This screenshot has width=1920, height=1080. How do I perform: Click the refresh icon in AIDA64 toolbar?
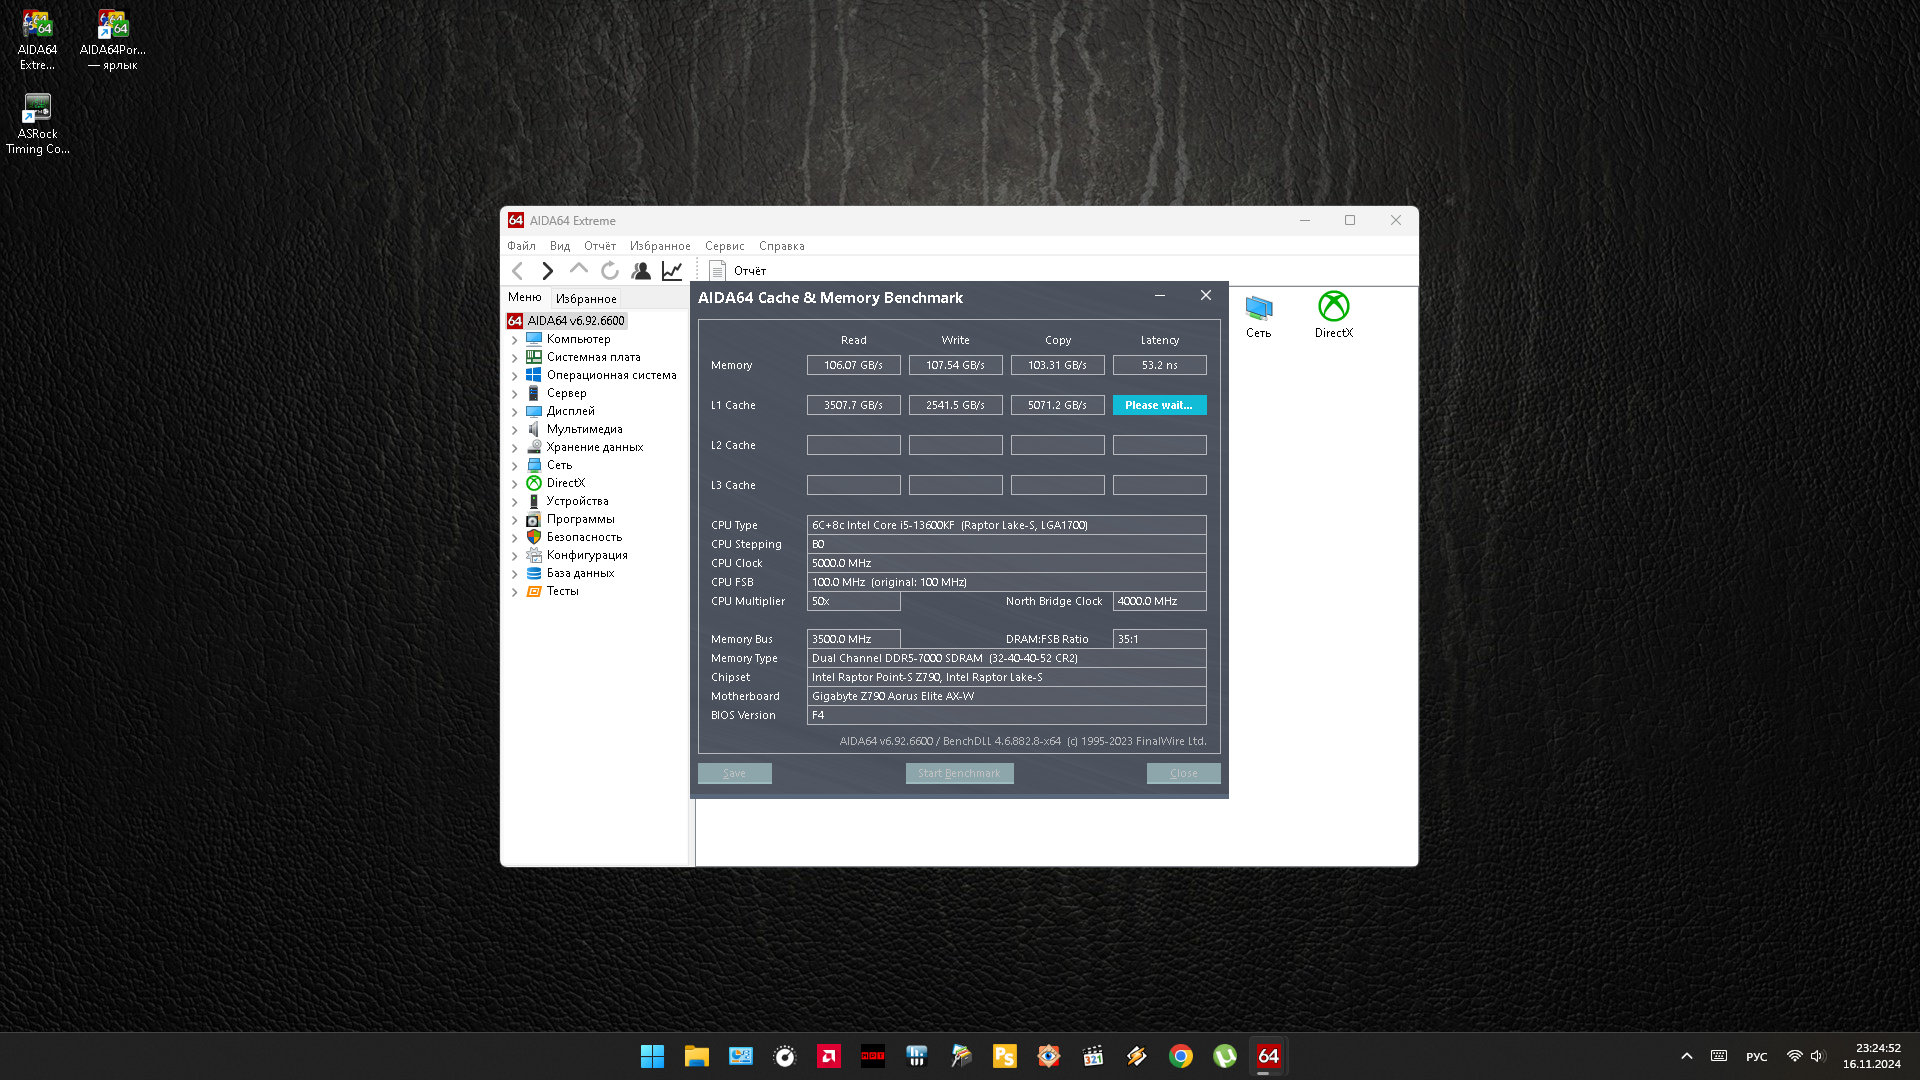click(609, 271)
